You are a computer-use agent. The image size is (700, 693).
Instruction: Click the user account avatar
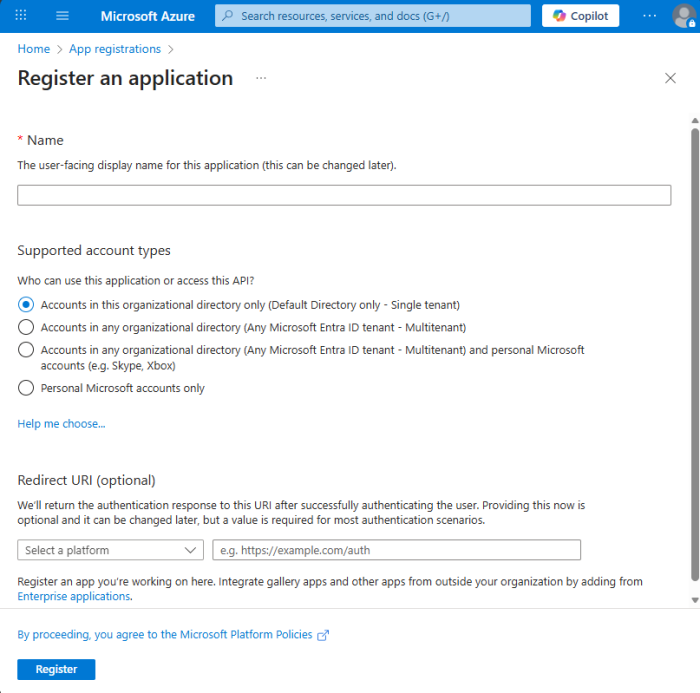[683, 16]
